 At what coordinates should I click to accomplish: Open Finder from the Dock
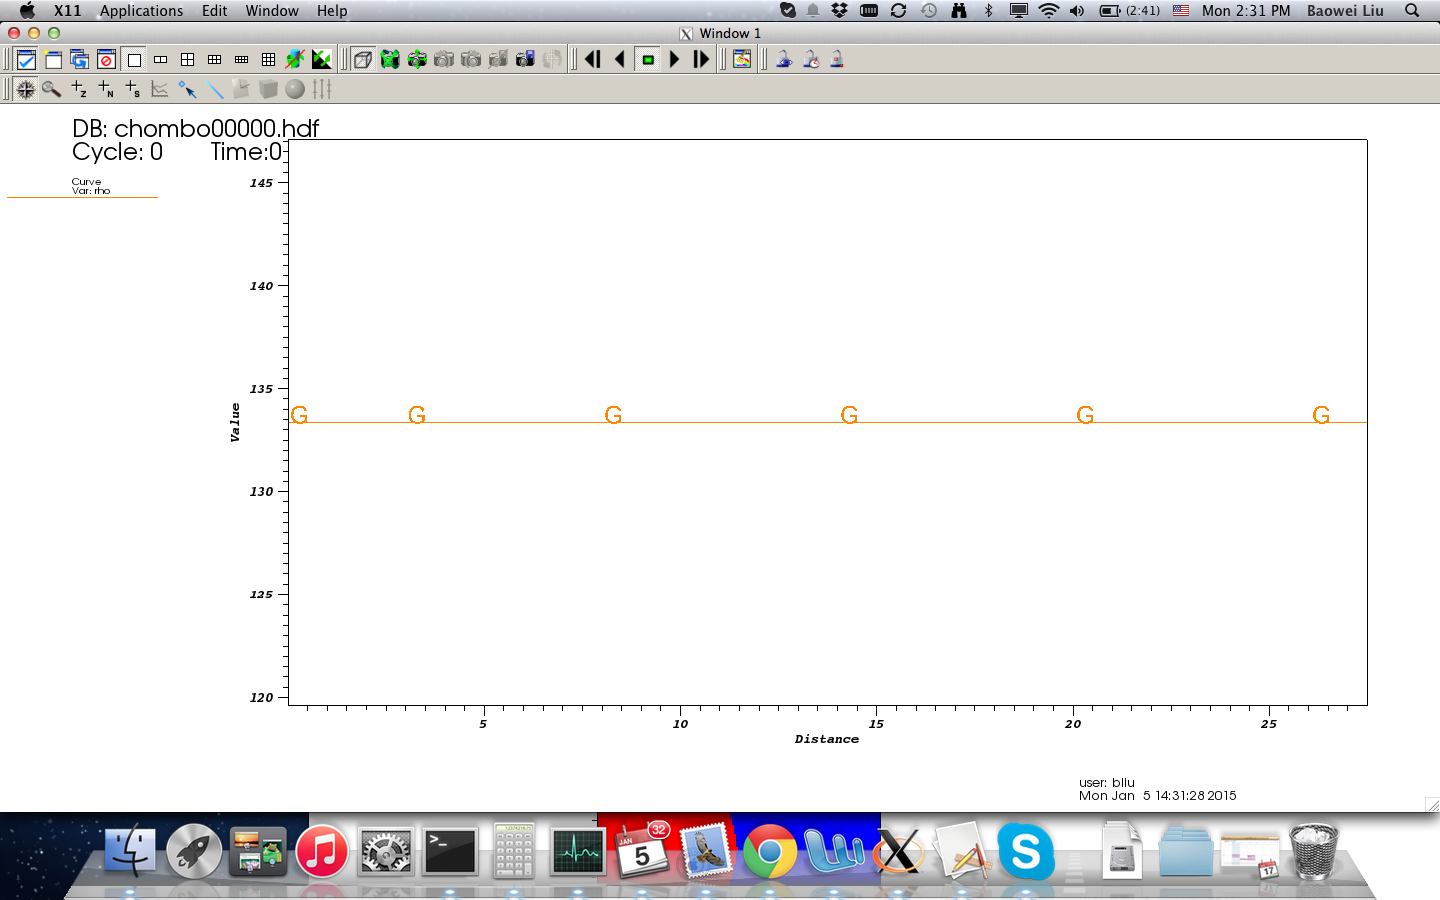130,851
